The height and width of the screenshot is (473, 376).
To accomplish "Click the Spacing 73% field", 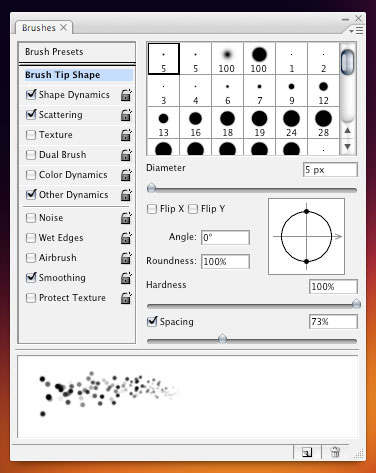I will 333,322.
